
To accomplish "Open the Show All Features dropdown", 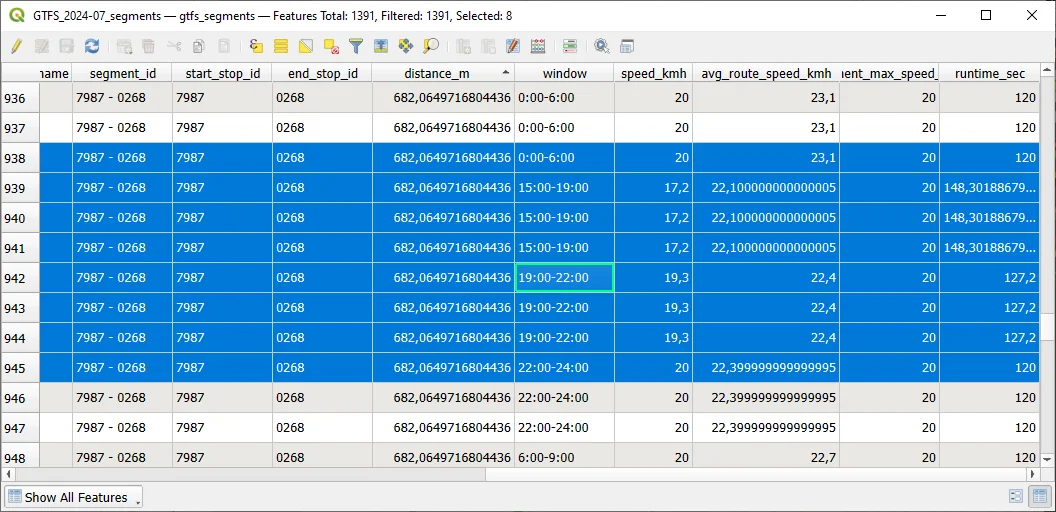I will pos(75,497).
